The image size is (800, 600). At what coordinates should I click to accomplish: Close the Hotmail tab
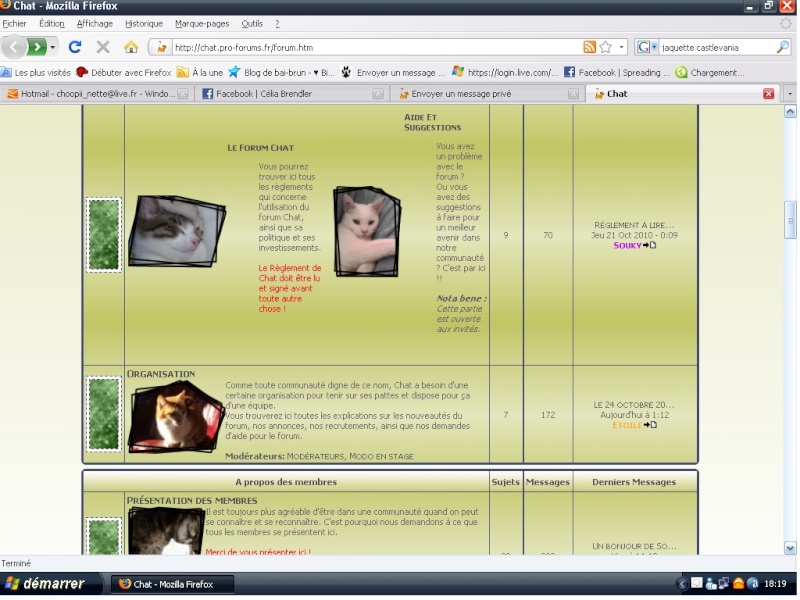click(183, 94)
